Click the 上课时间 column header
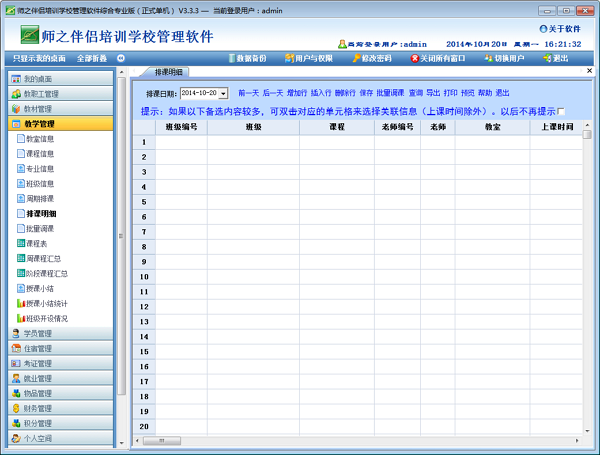The width and height of the screenshot is (600, 455). tap(556, 127)
